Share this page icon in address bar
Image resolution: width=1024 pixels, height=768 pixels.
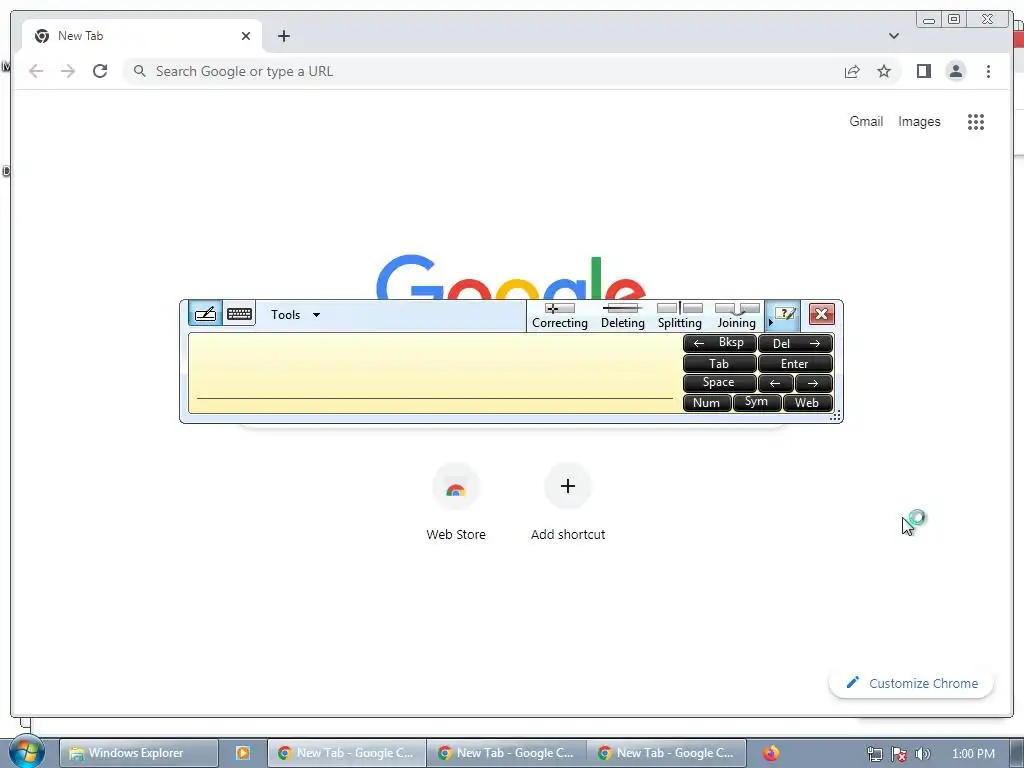852,71
